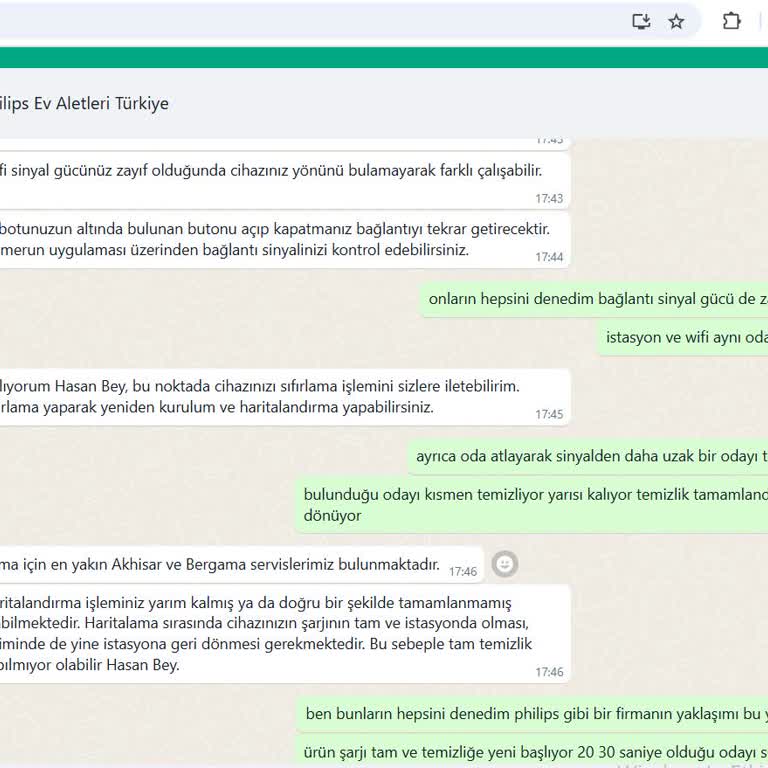The height and width of the screenshot is (768, 768).
Task: Select the 'bulunduğu odayı kısmen temizliyor' message
Action: point(534,505)
